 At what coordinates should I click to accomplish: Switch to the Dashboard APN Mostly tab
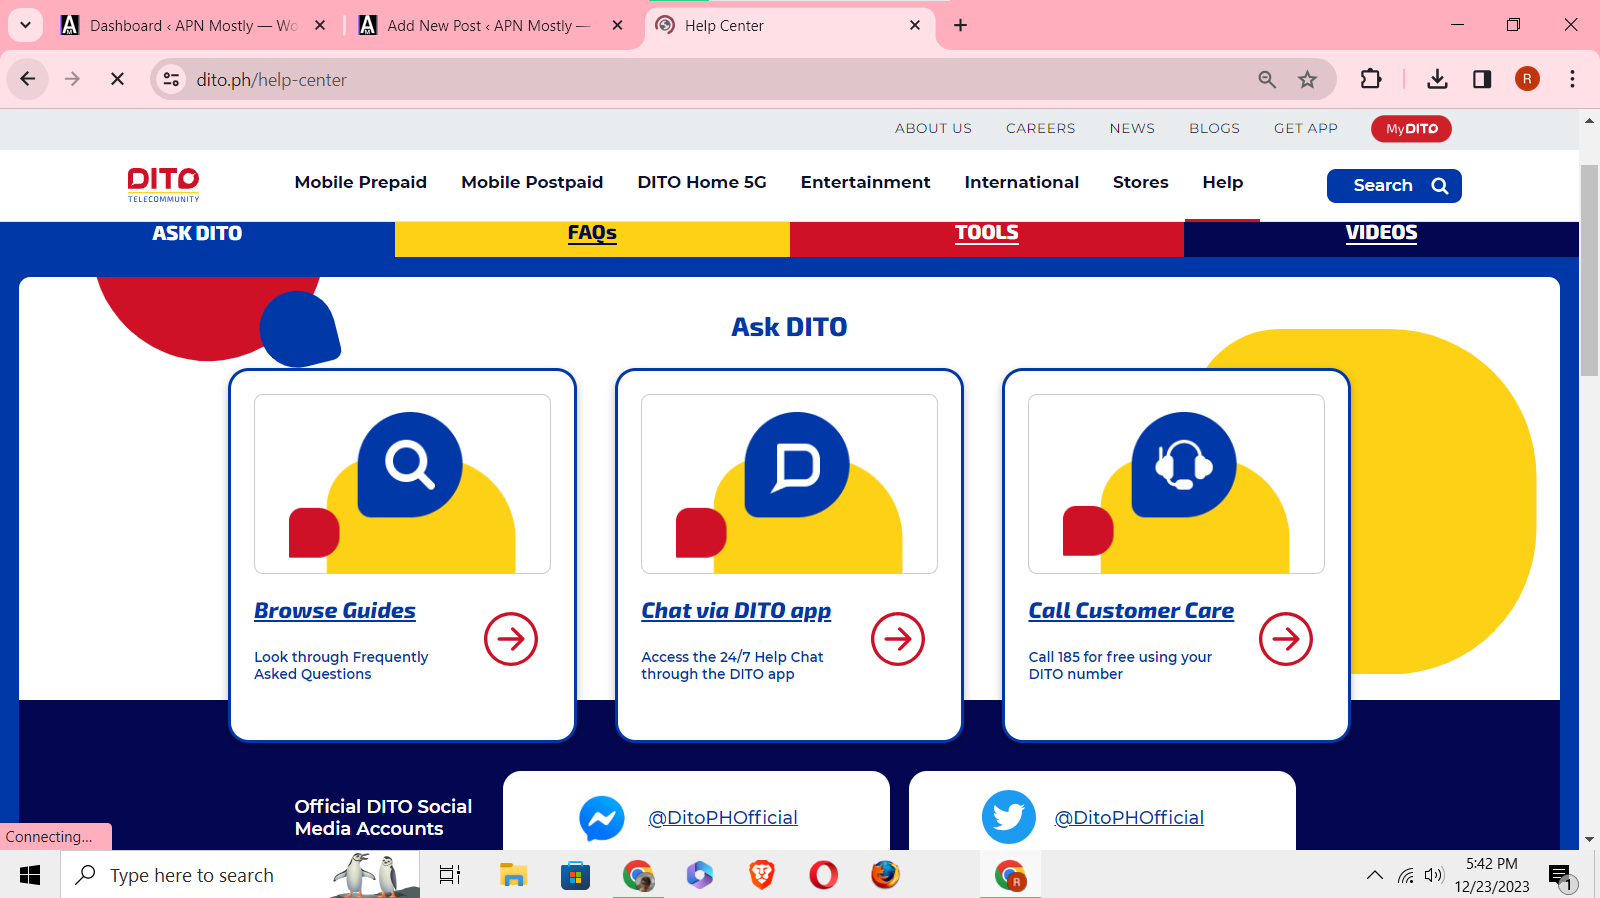[x=193, y=25]
